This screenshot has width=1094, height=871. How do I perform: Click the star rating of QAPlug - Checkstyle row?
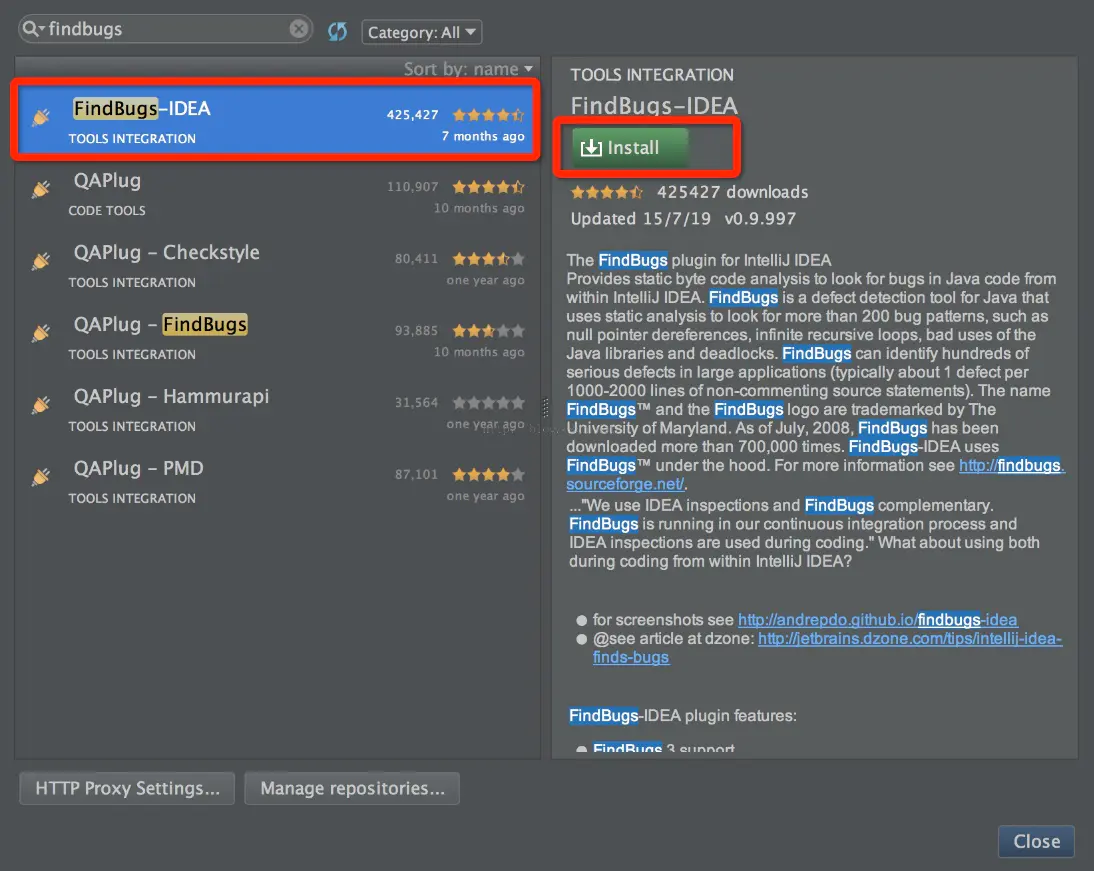(x=488, y=259)
